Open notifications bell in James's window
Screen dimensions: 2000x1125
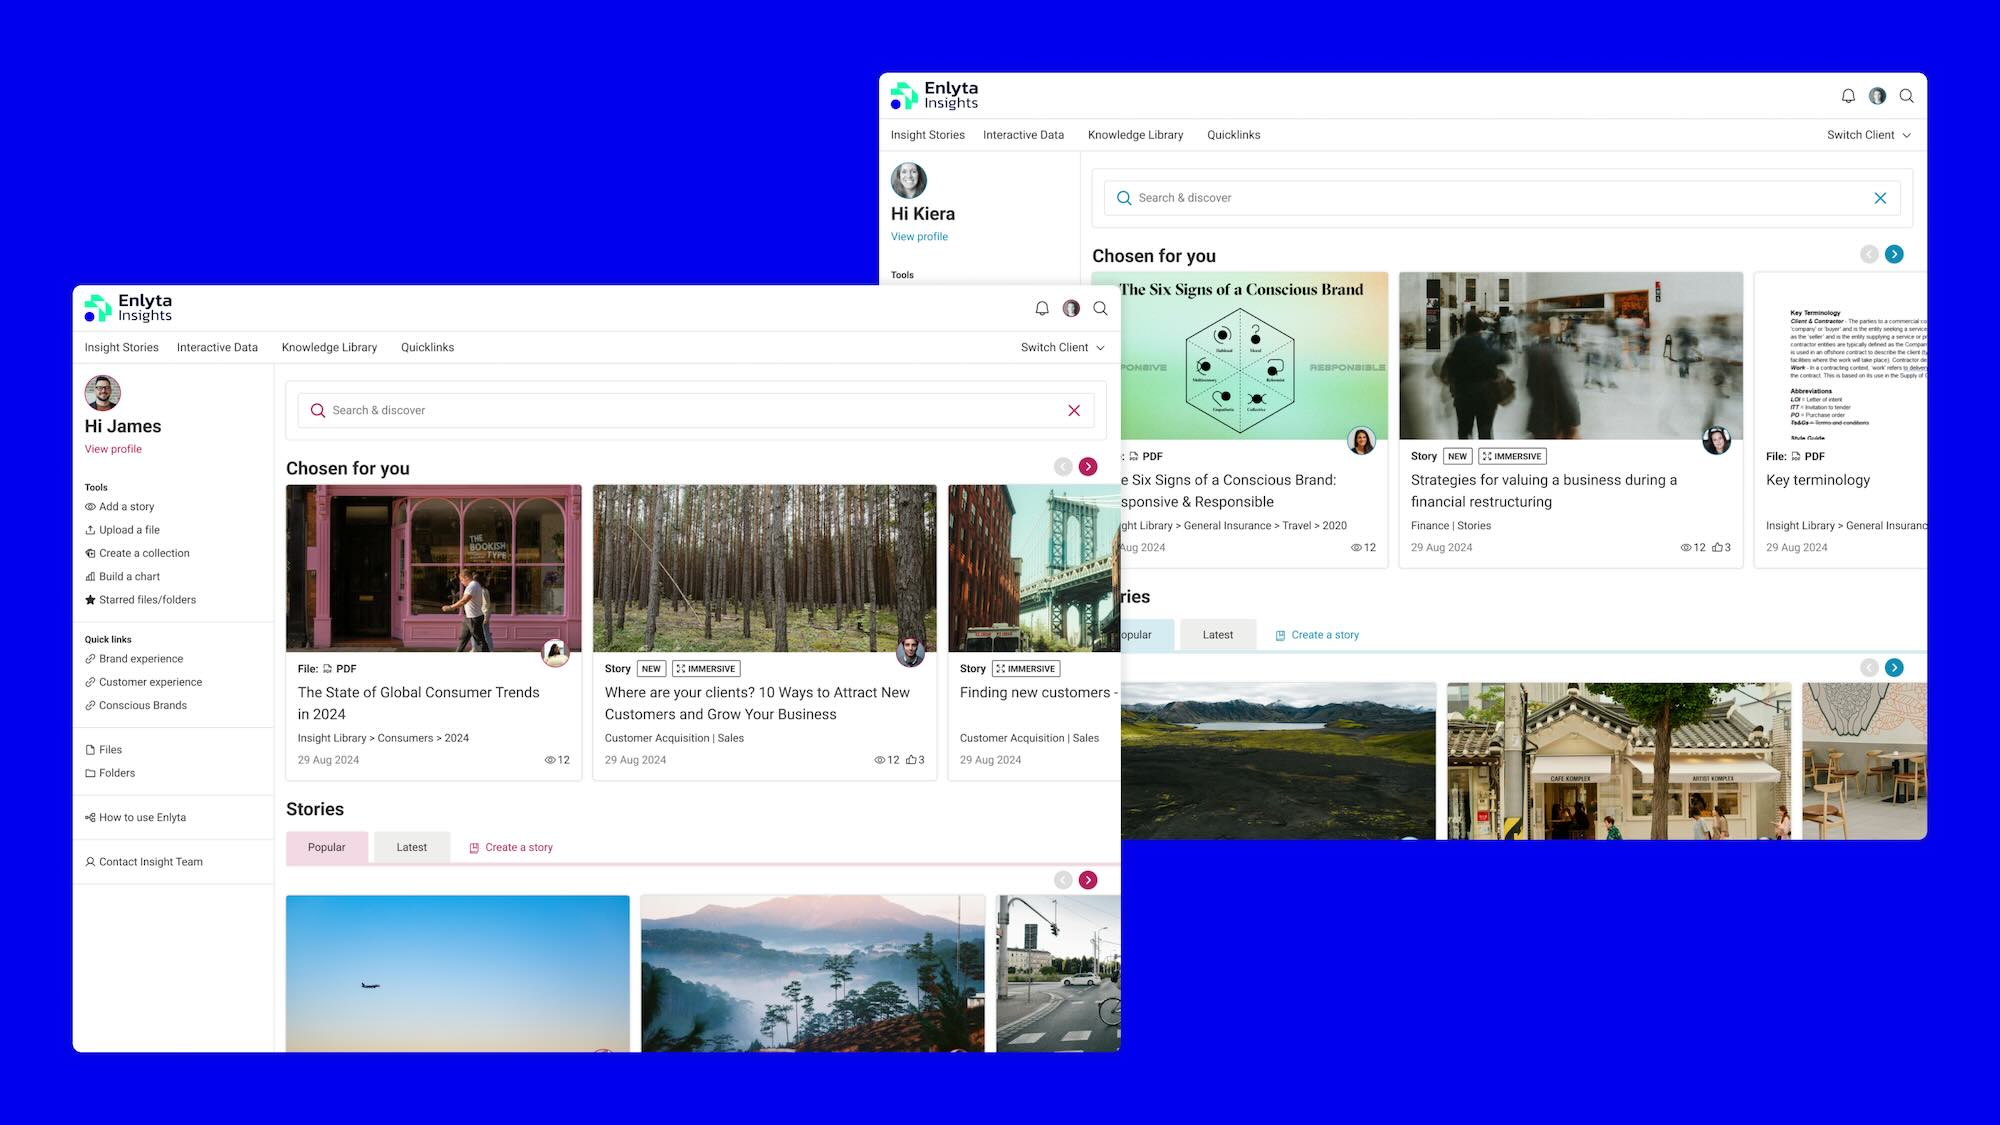(1042, 309)
